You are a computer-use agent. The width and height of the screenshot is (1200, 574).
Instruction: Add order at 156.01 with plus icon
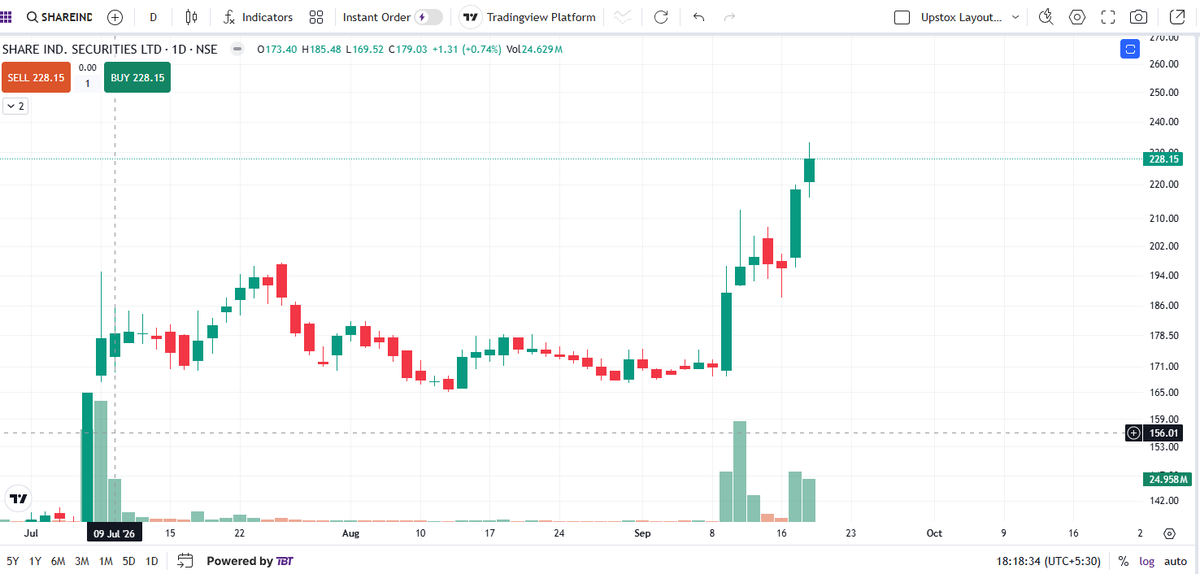1134,433
